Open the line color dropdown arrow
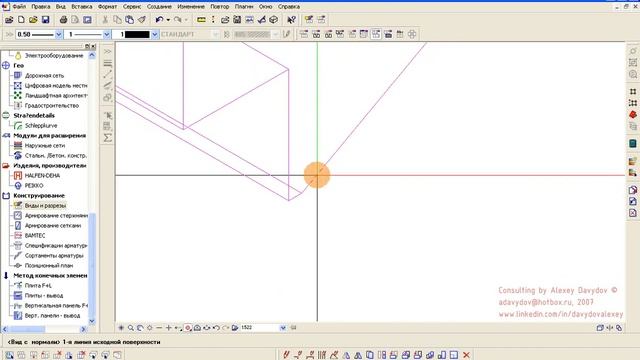The width and height of the screenshot is (640, 360). pyautogui.click(x=155, y=34)
